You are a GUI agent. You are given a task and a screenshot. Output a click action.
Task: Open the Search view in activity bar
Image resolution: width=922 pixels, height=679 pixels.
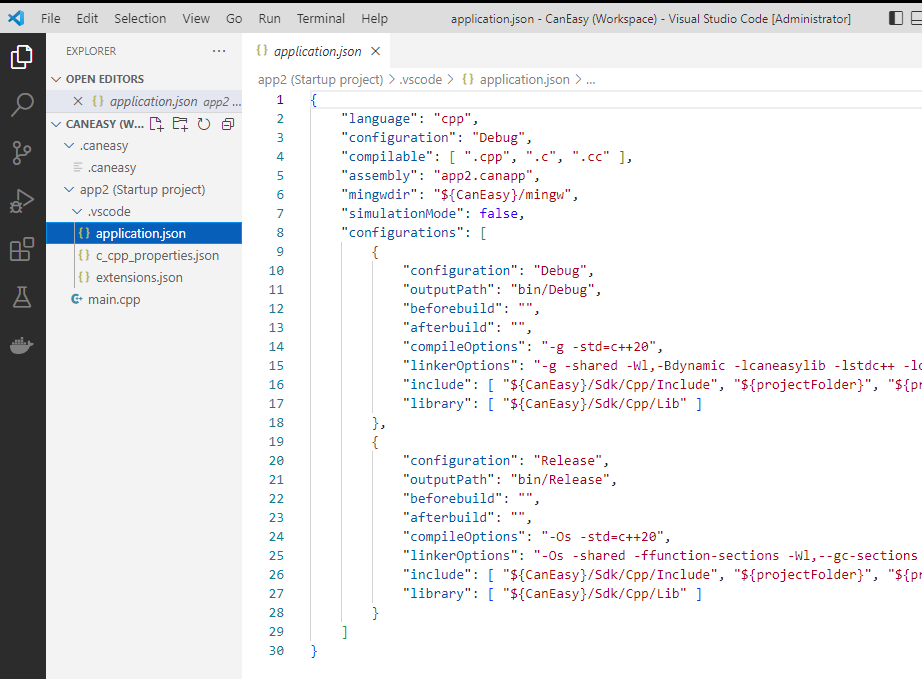point(22,105)
